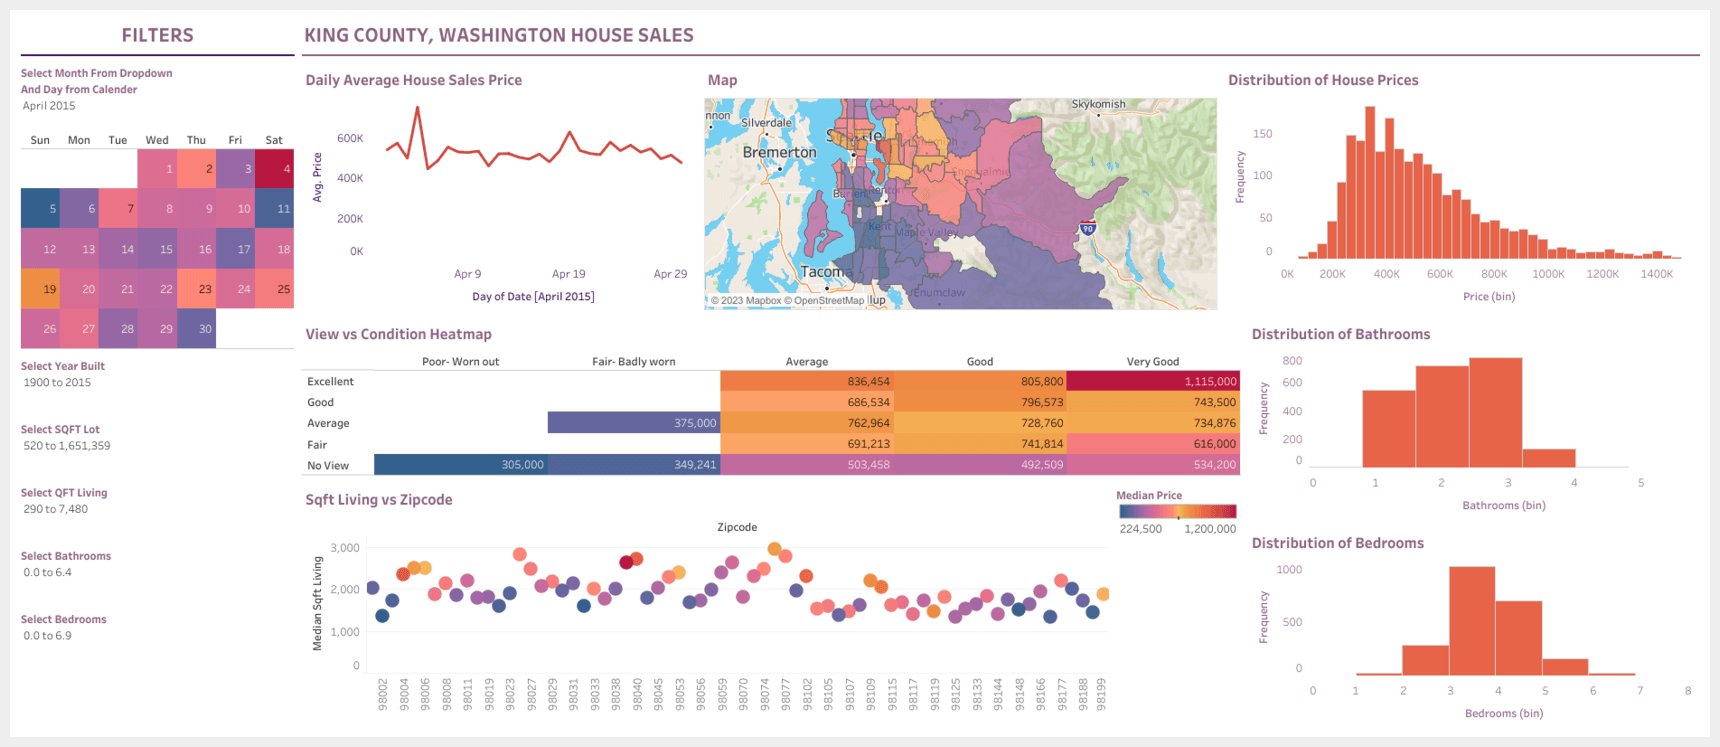Click the Silverdale label on the map

coord(767,123)
